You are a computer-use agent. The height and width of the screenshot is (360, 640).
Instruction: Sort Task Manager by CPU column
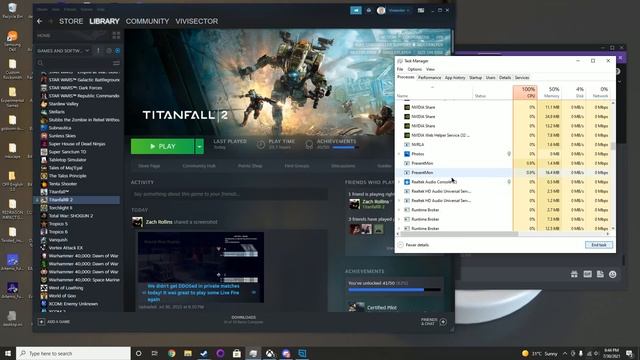click(525, 92)
